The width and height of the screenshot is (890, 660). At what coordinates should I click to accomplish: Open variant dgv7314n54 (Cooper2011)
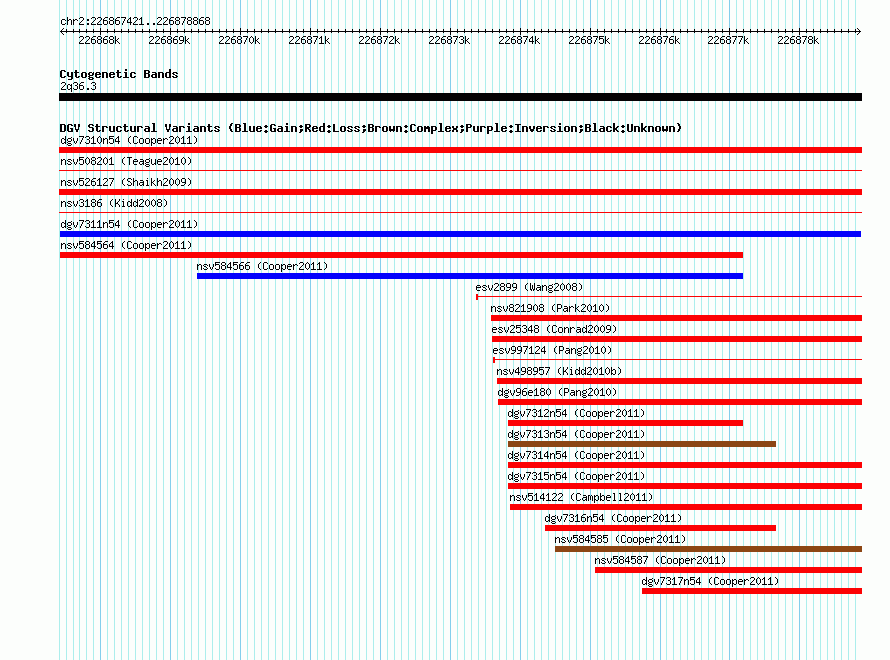(576, 455)
